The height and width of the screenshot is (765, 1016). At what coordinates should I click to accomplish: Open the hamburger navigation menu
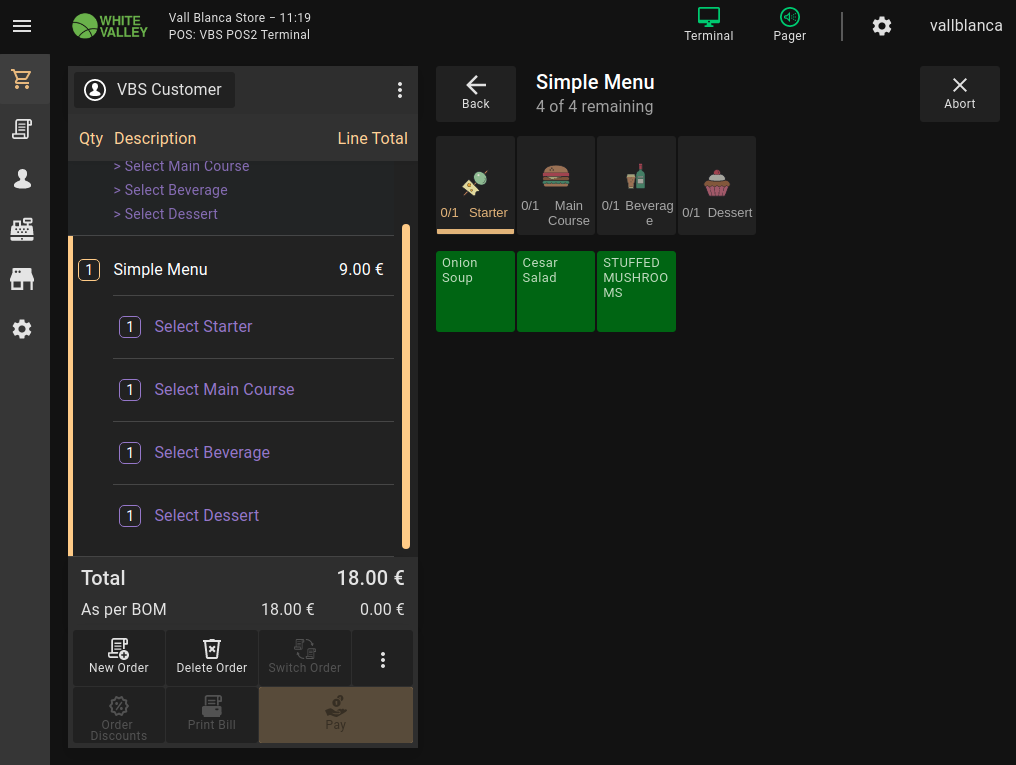coord(22,26)
